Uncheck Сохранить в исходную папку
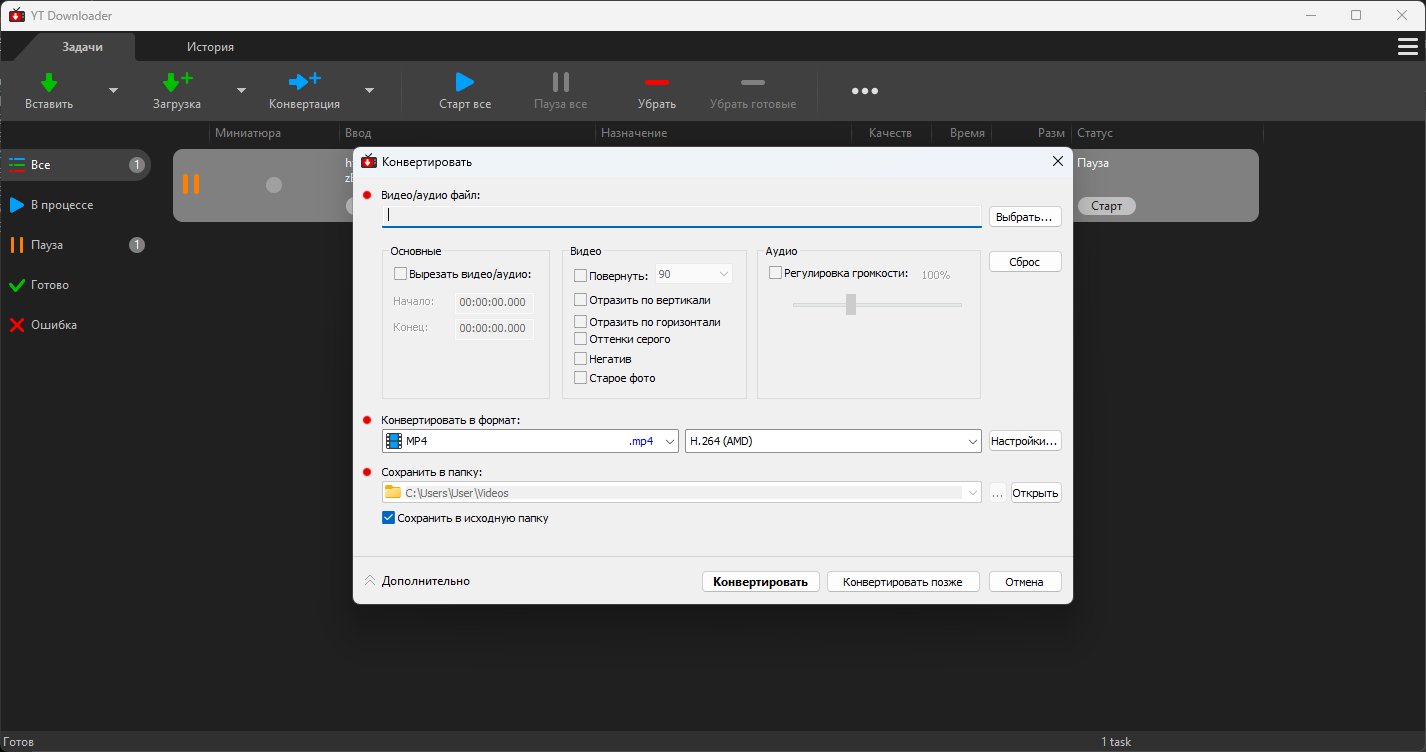This screenshot has height=752, width=1426. [389, 518]
